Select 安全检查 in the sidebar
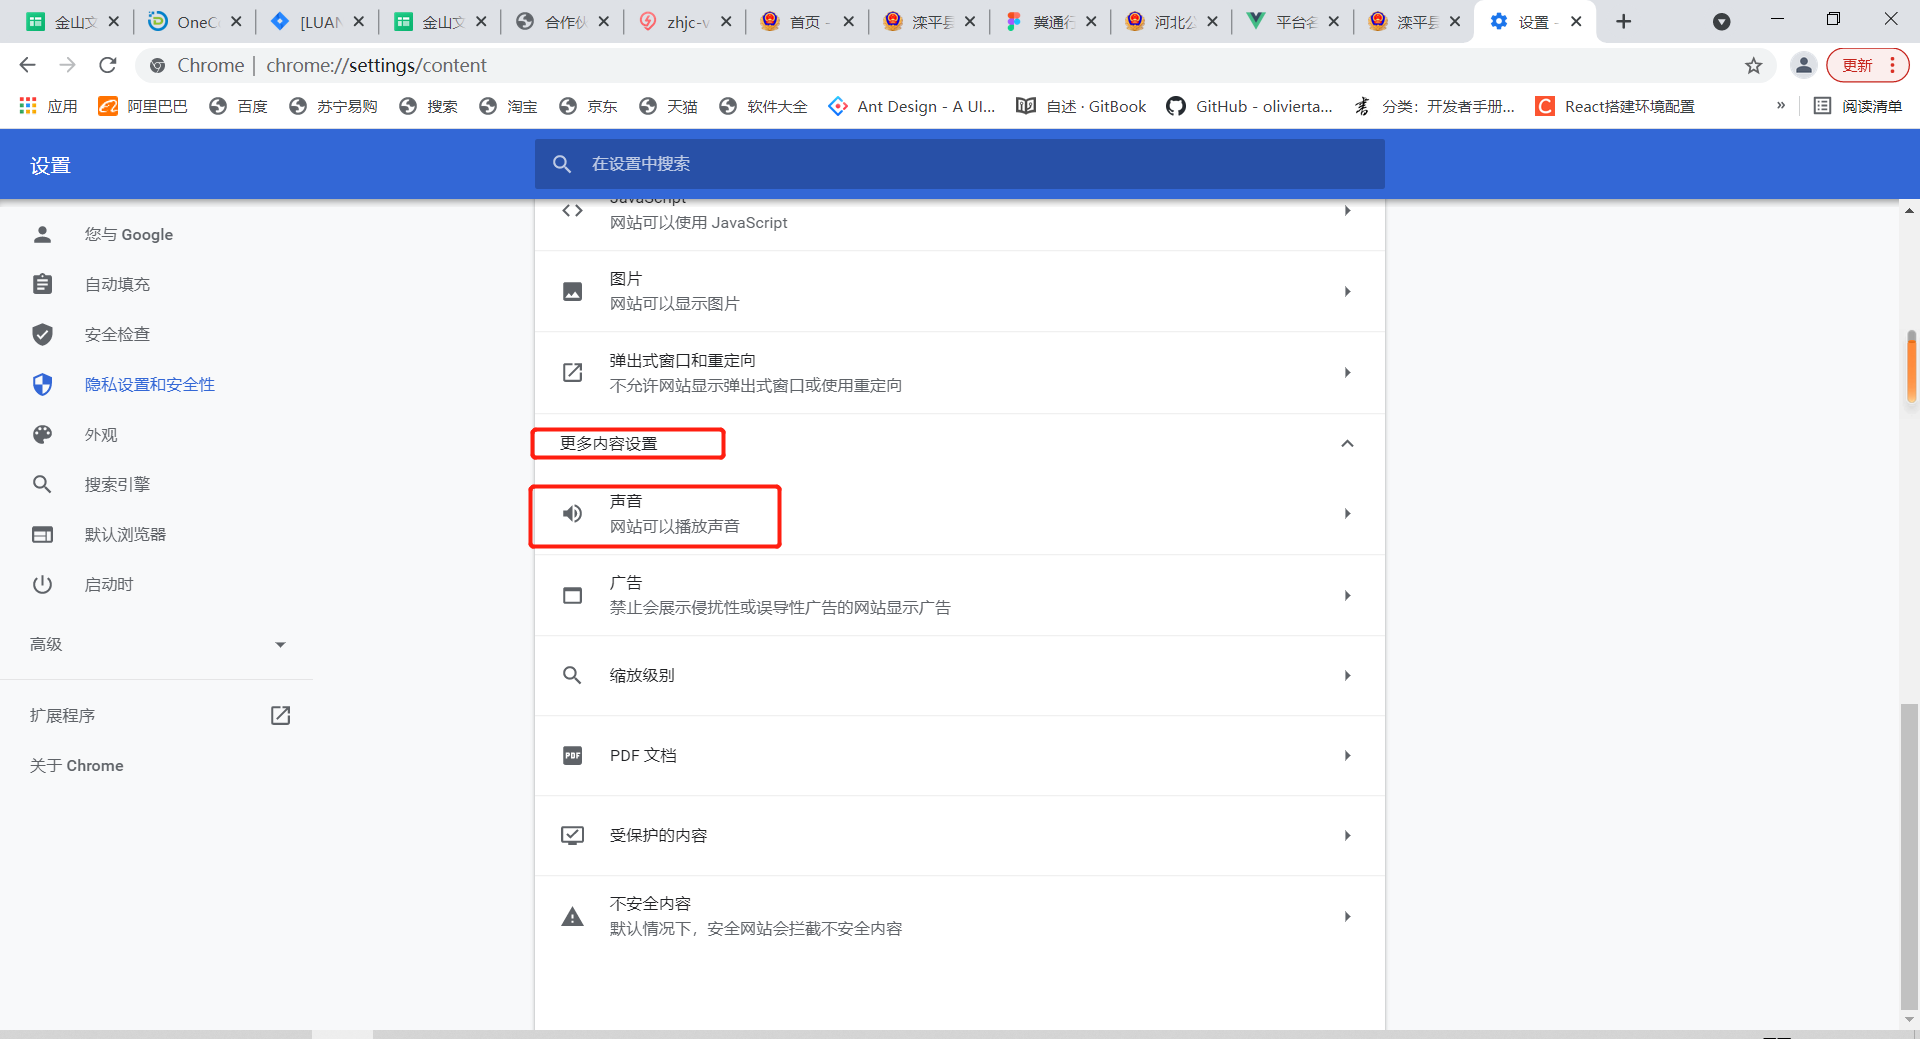The width and height of the screenshot is (1920, 1039). point(117,334)
